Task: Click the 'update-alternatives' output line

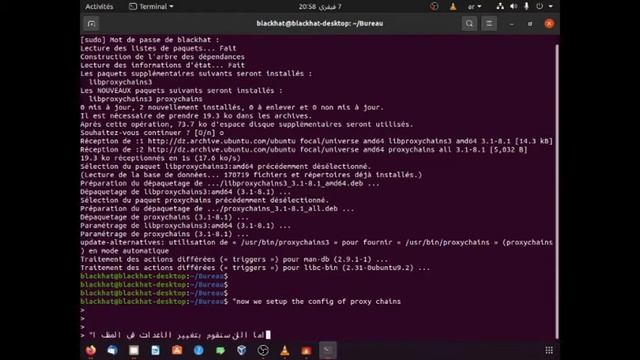Action: pos(316,247)
